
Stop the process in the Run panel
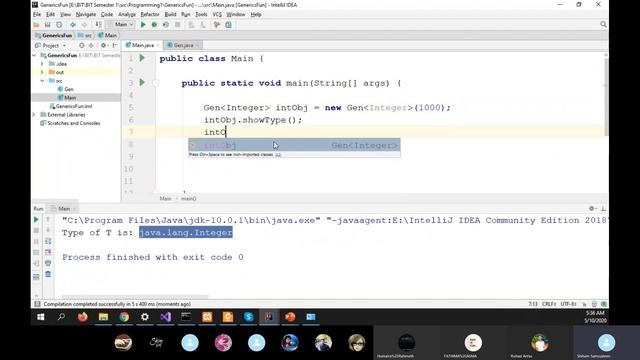36,230
